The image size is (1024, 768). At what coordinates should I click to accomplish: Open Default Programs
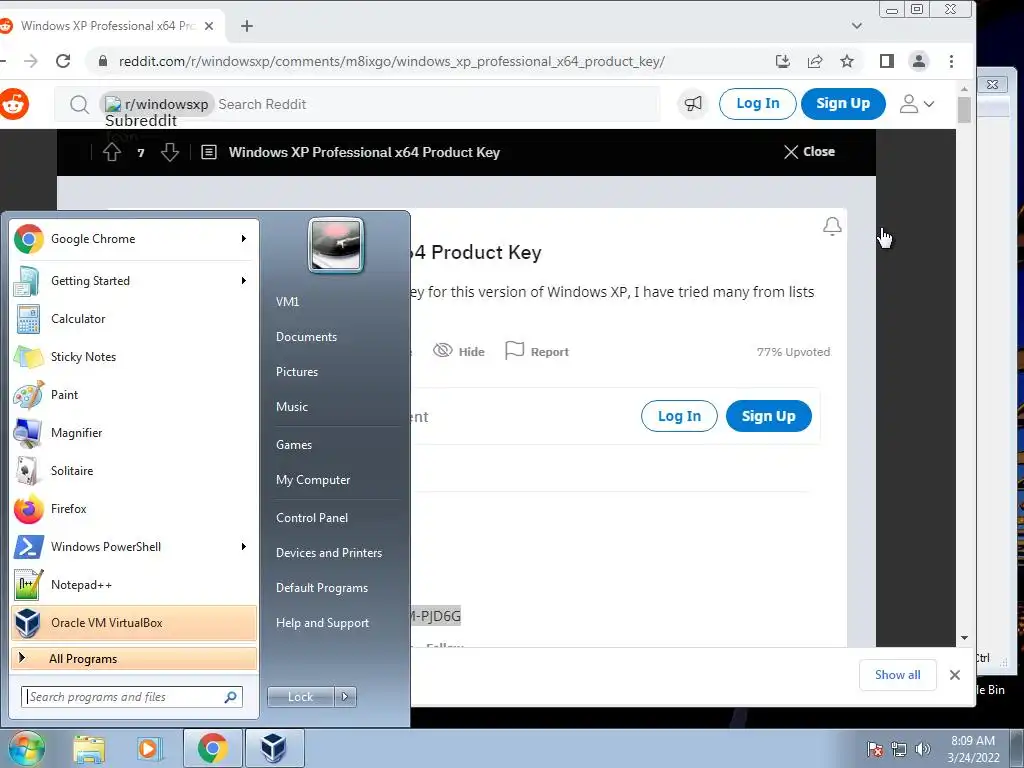322,588
